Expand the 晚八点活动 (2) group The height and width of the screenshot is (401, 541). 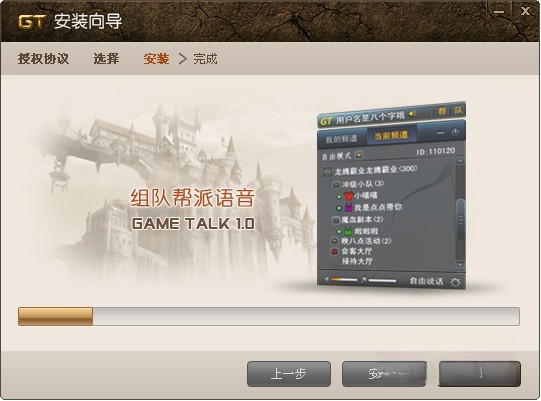[x=334, y=241]
